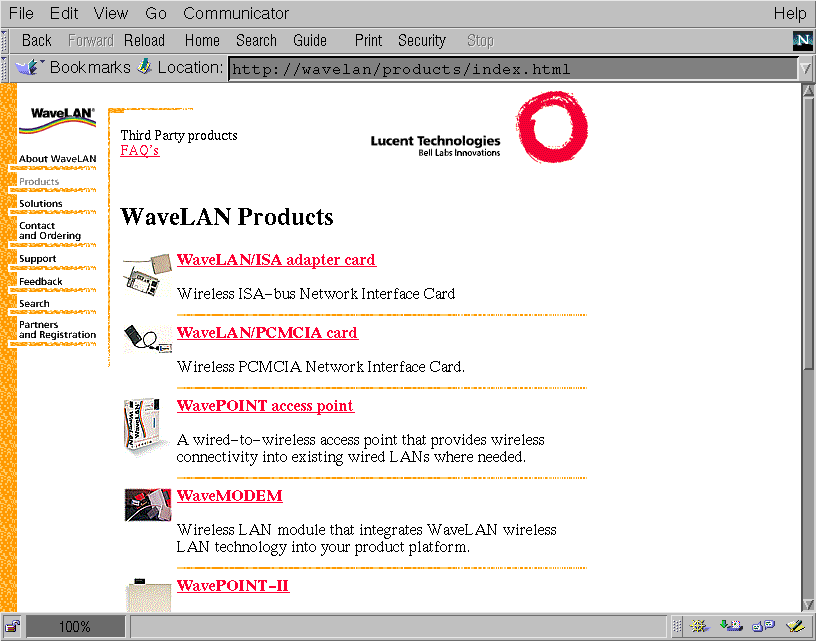Click the Netscape N logo icon
Screen dimensions: 816x641
click(x=802, y=41)
